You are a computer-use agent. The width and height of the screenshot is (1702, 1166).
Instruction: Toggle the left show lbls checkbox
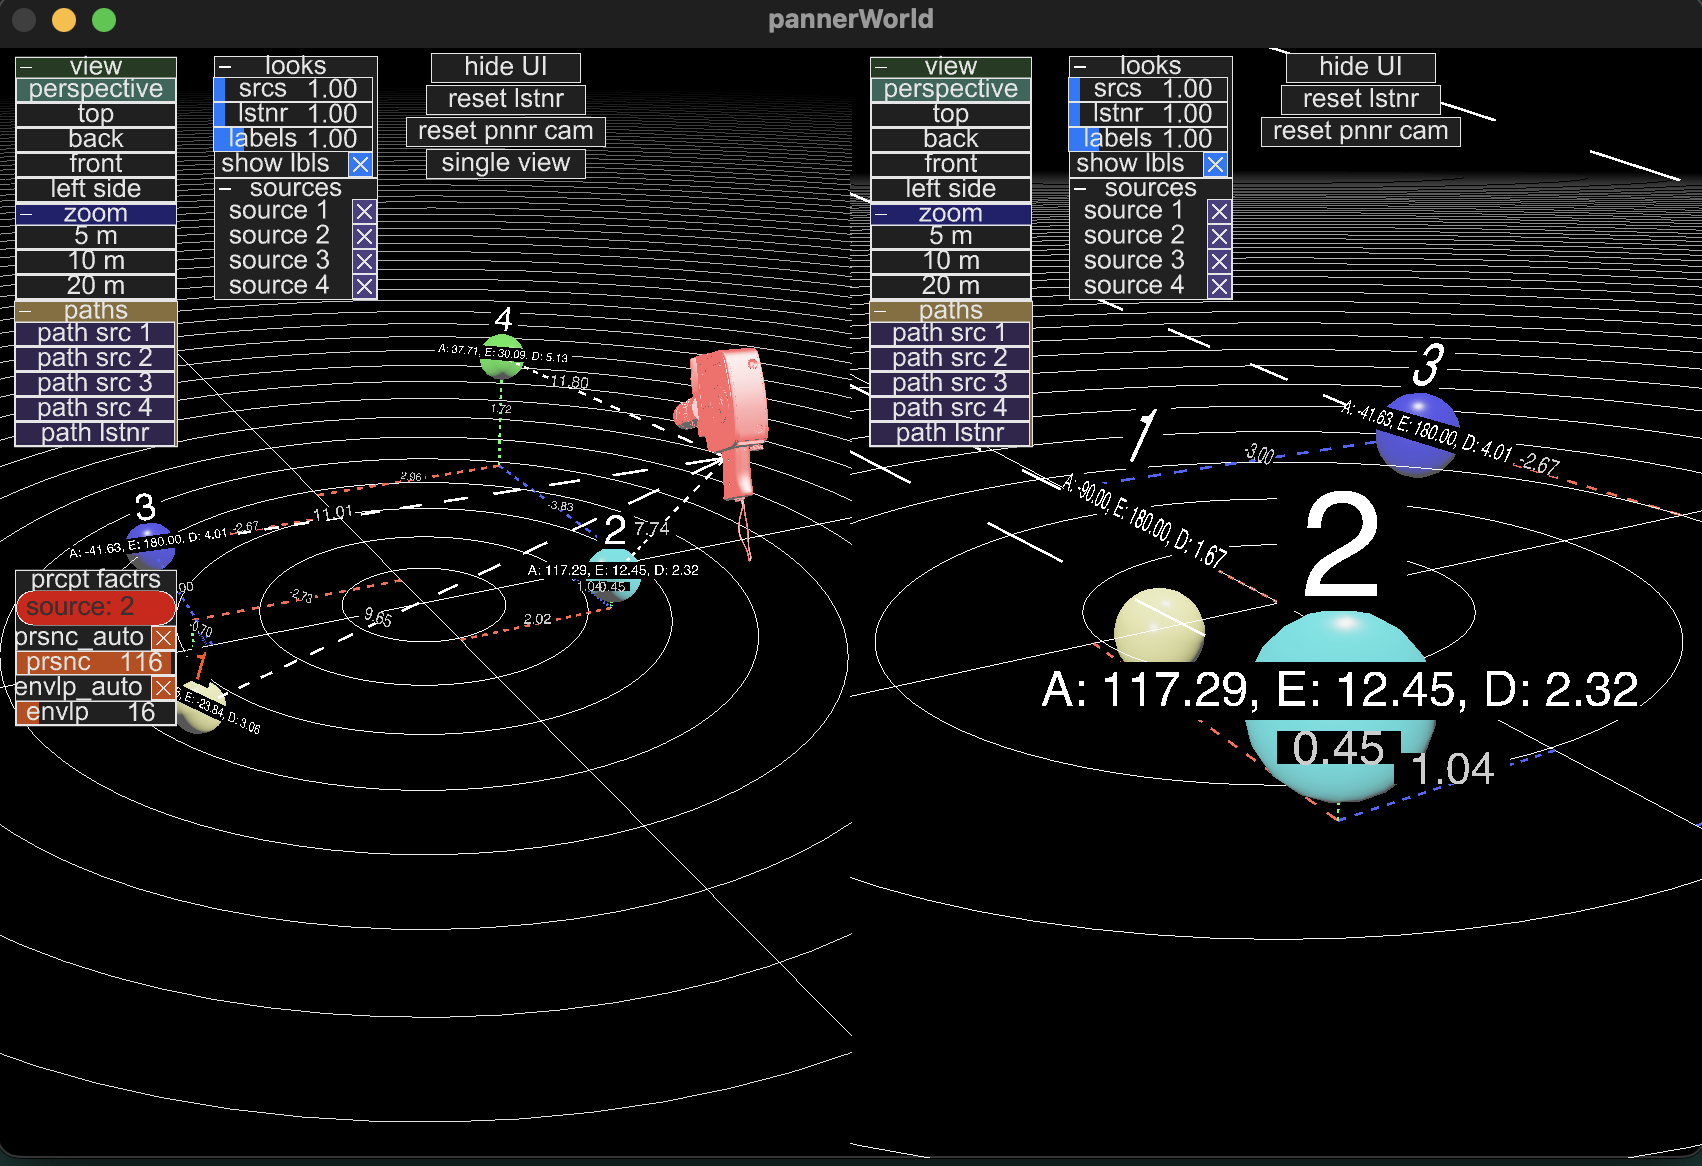point(361,164)
